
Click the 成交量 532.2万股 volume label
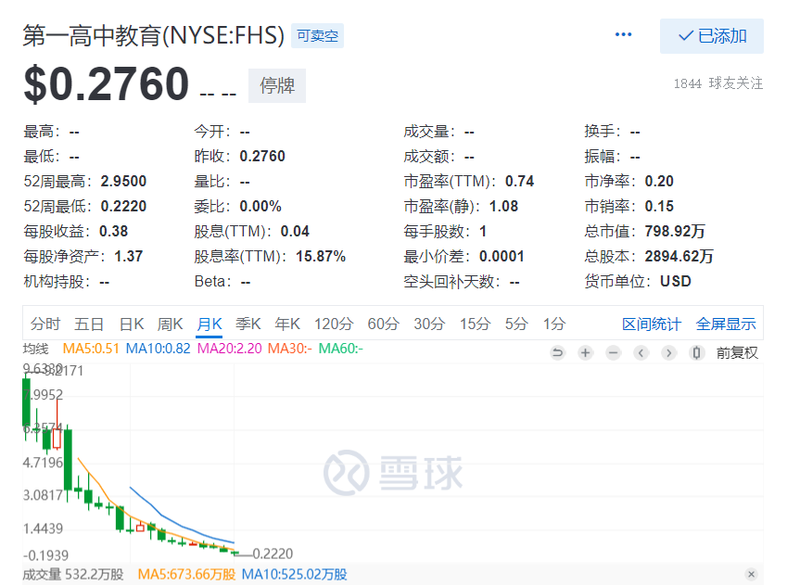[73, 575]
